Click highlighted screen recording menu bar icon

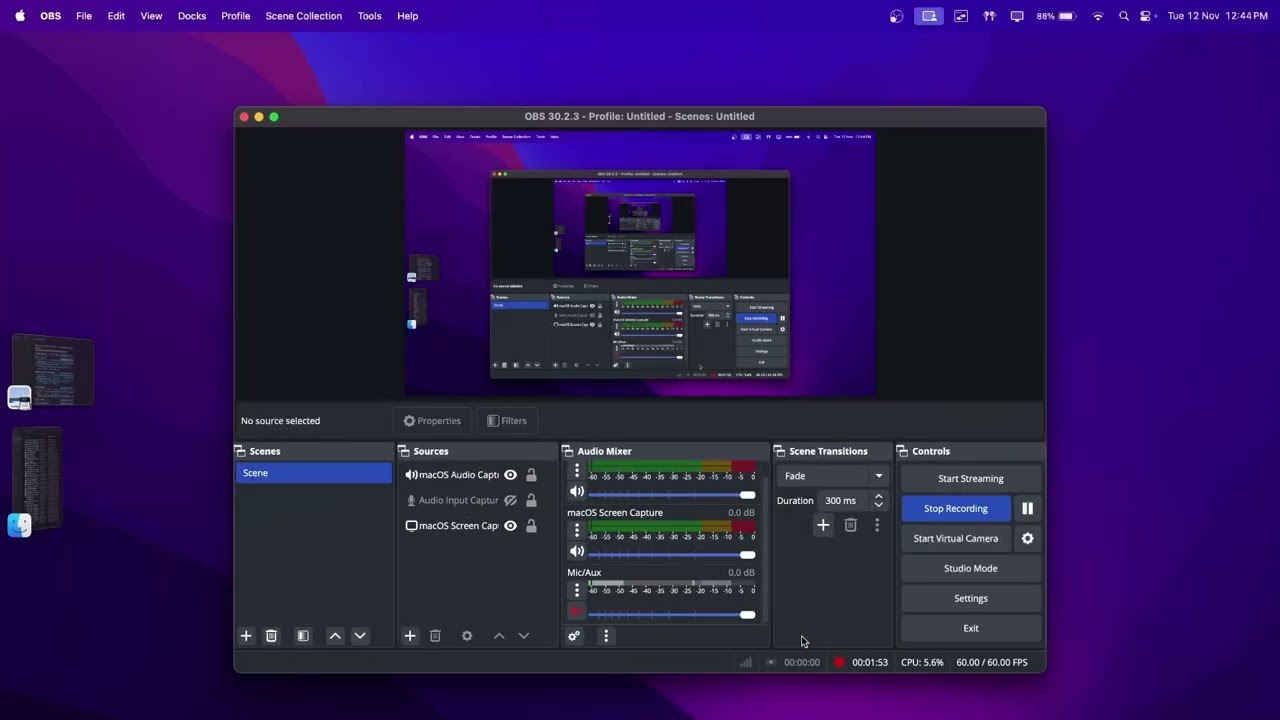[929, 16]
